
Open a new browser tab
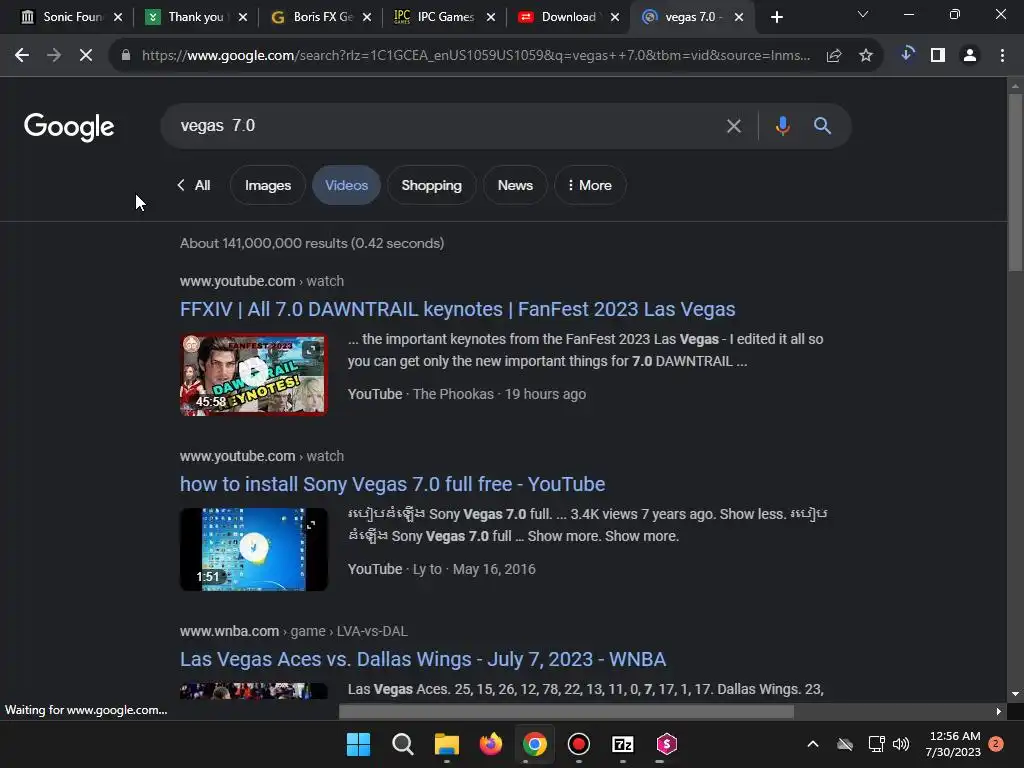point(776,18)
